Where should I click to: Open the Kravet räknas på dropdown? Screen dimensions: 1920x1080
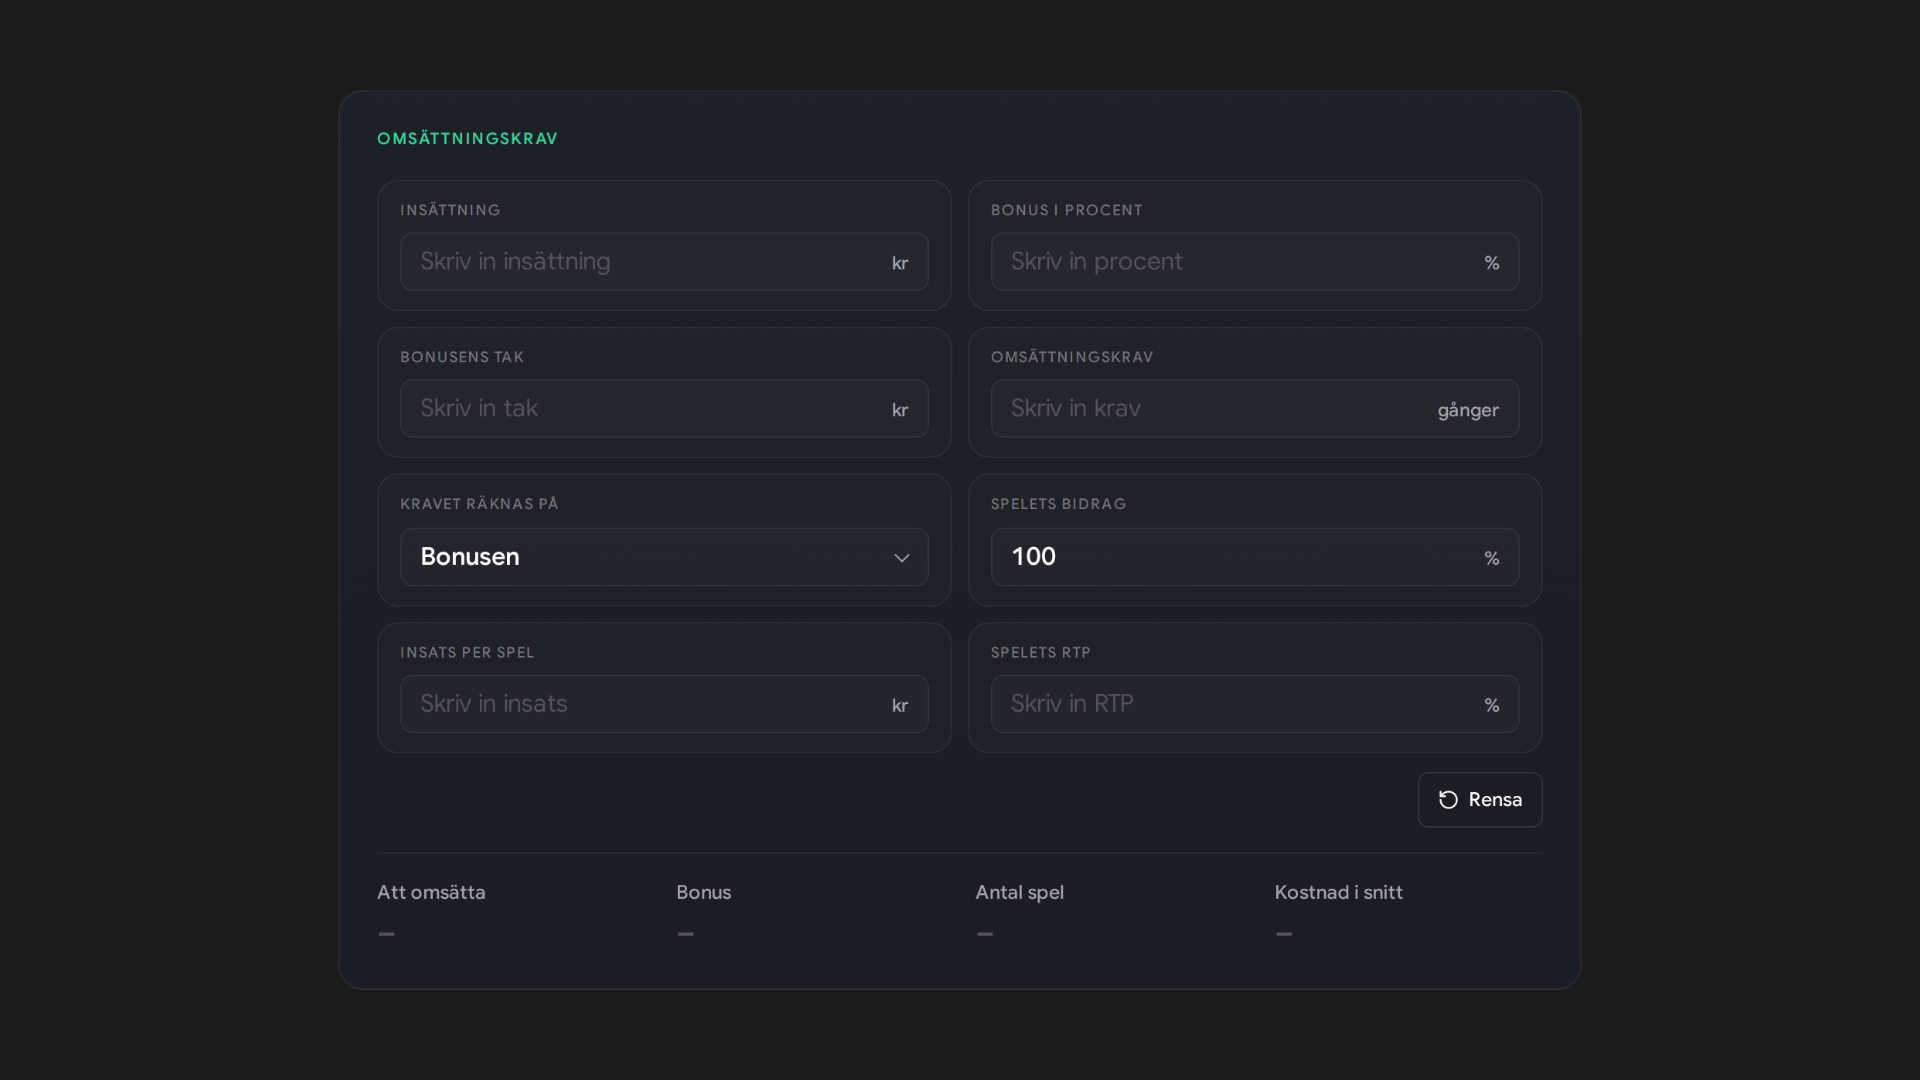click(x=664, y=557)
